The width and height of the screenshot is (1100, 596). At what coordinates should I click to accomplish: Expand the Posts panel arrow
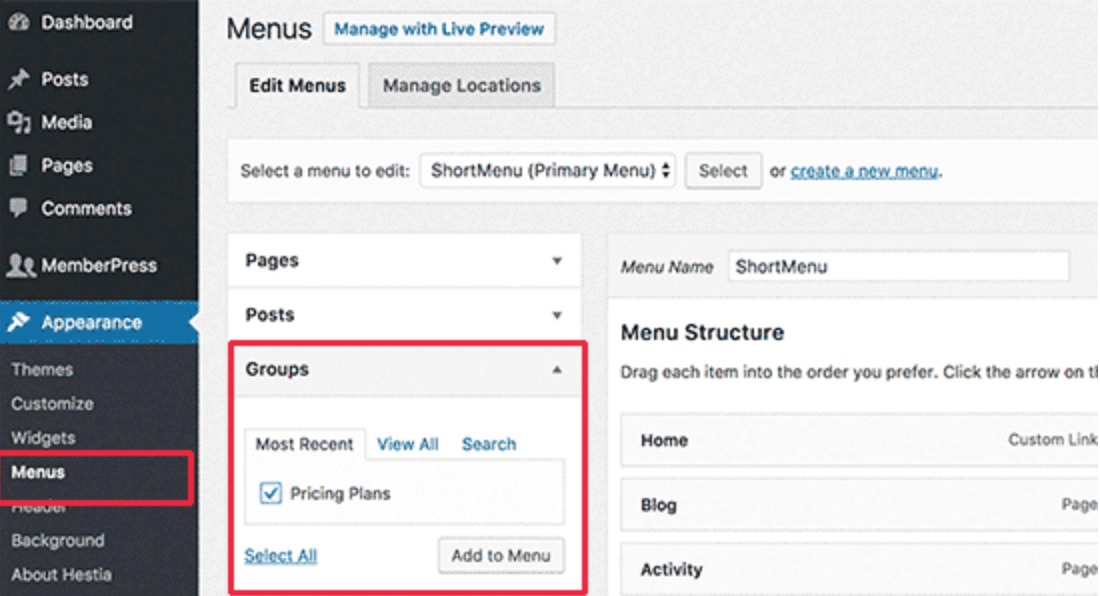click(x=557, y=316)
